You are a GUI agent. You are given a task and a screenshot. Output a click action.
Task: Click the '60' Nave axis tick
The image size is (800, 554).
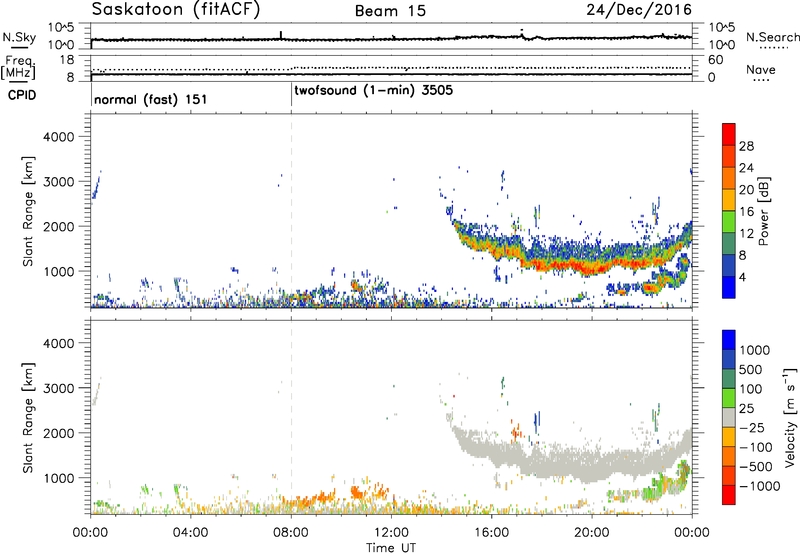(716, 60)
